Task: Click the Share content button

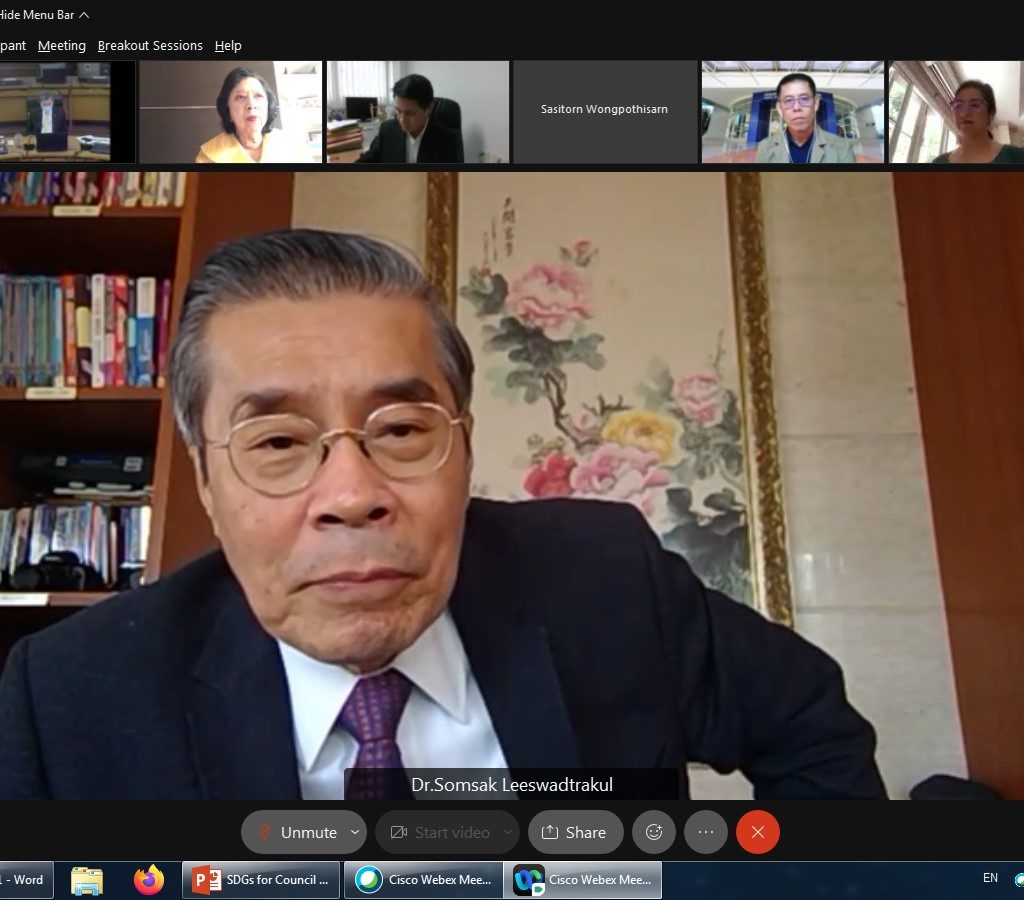Action: [x=574, y=832]
